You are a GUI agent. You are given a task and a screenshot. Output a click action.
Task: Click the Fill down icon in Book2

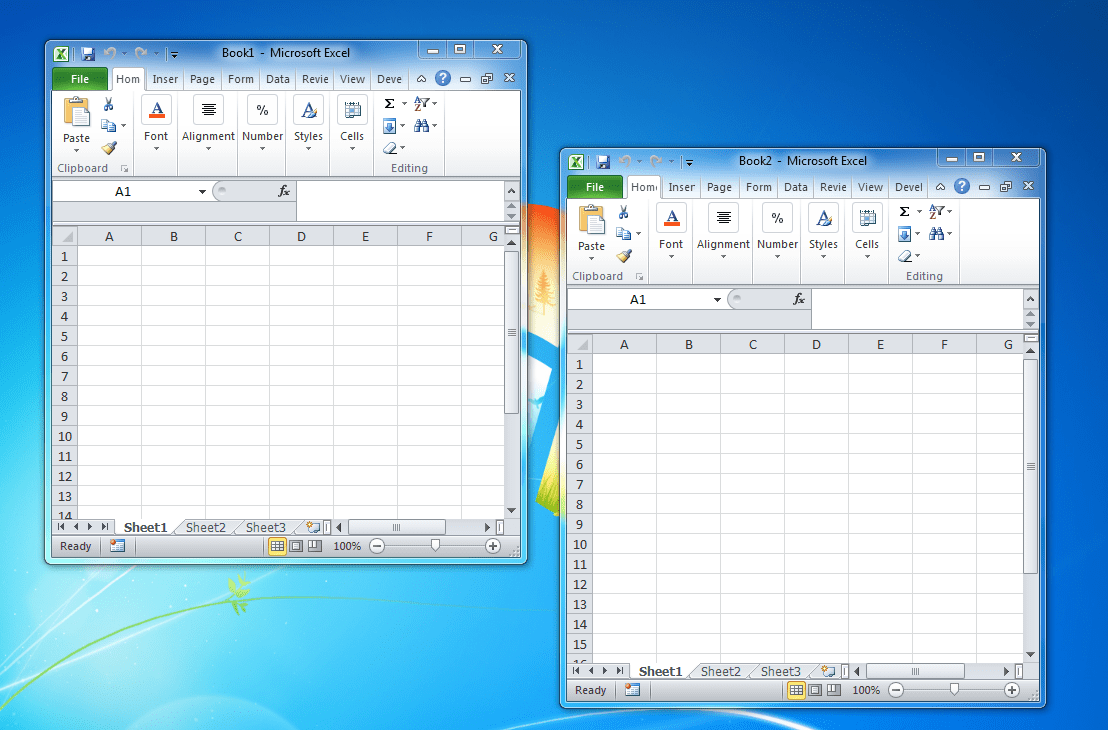click(x=904, y=235)
